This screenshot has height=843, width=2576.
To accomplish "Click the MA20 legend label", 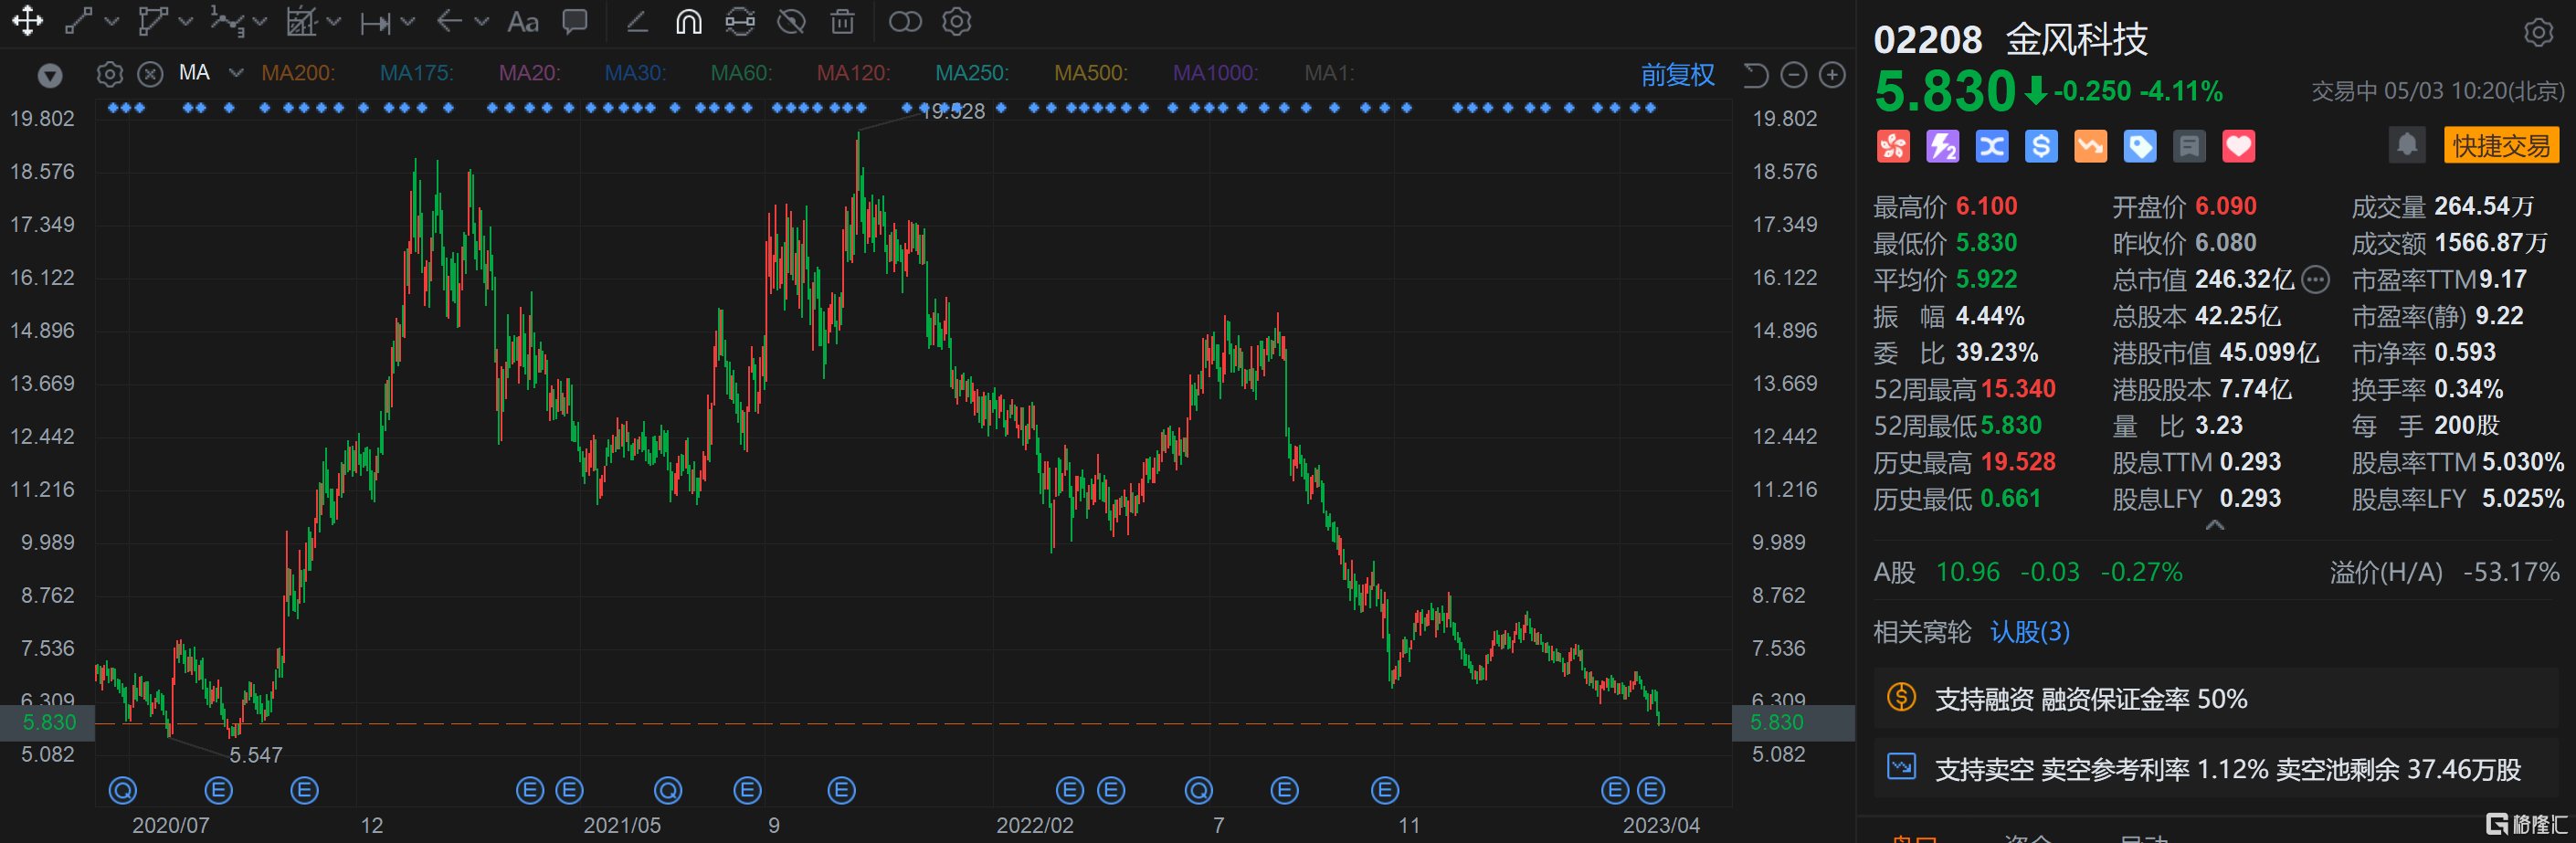I will click(x=529, y=73).
